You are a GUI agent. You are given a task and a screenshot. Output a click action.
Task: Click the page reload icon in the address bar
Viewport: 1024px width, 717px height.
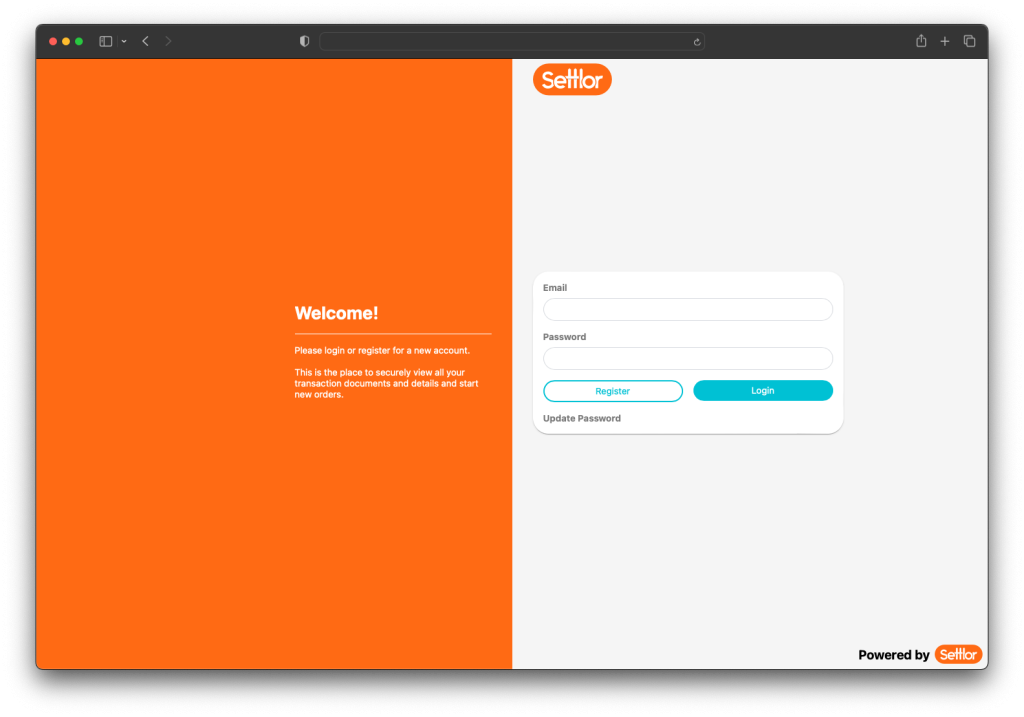(x=696, y=41)
